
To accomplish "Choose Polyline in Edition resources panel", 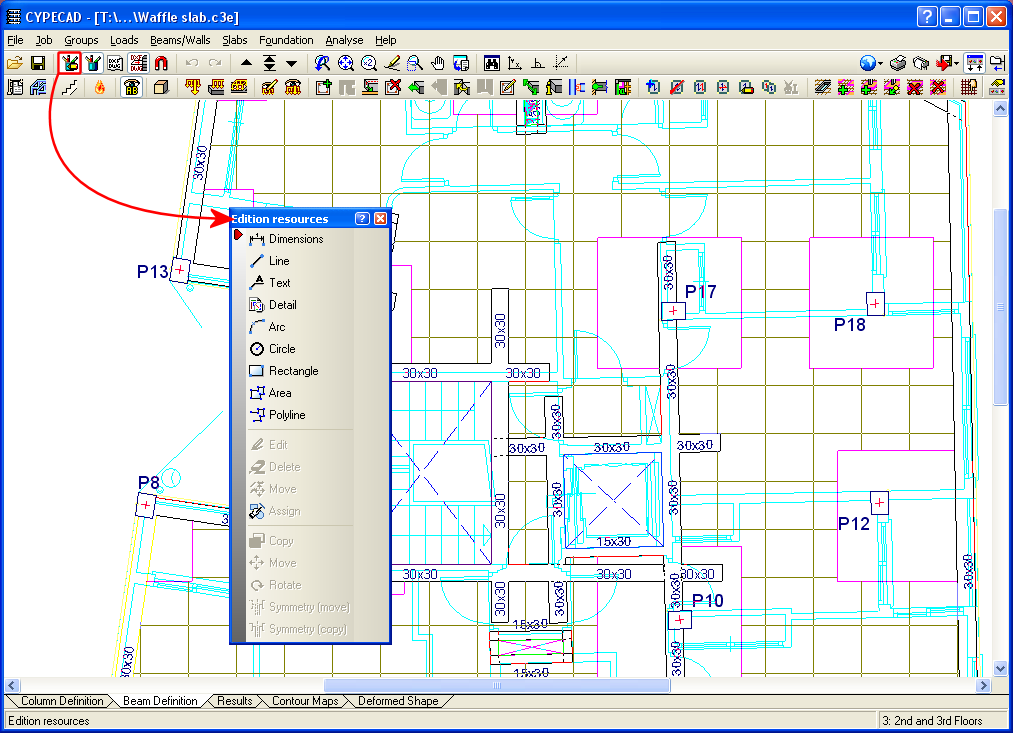I will (x=287, y=415).
